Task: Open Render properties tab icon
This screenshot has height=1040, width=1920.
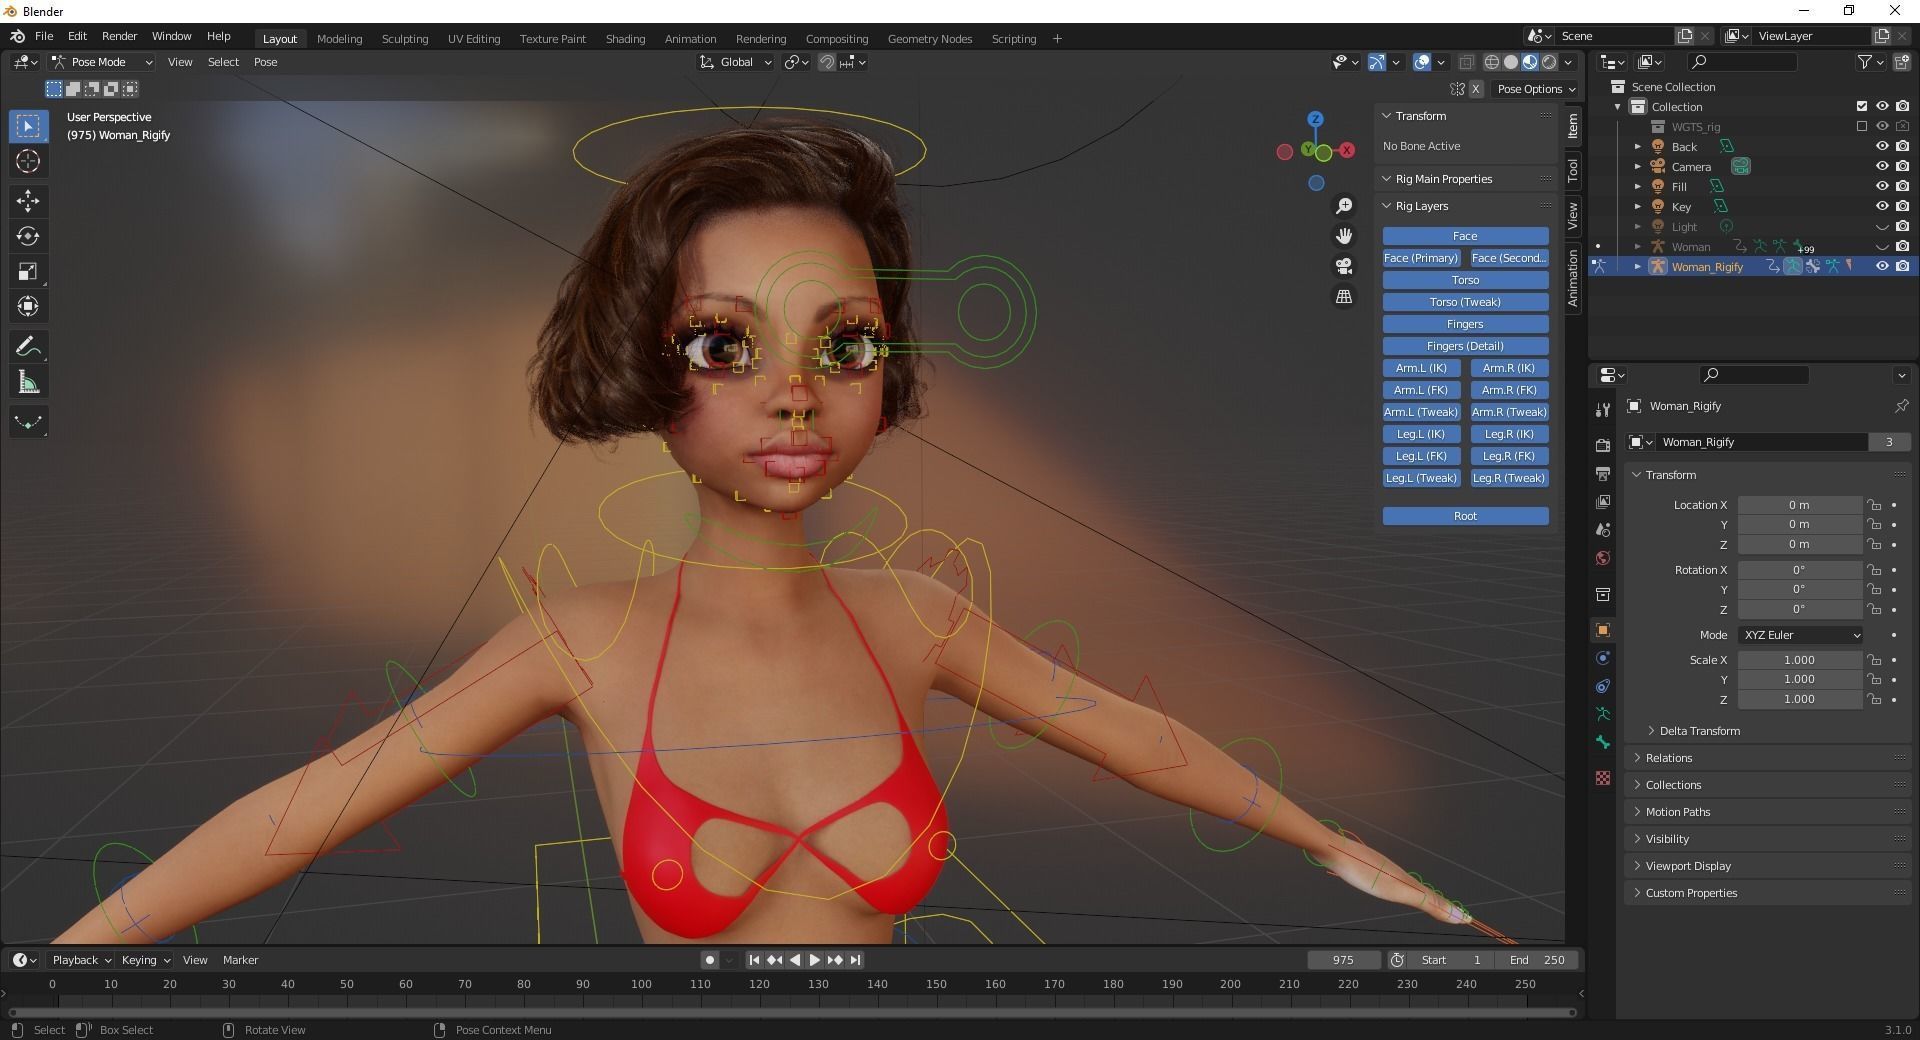Action: click(x=1603, y=445)
